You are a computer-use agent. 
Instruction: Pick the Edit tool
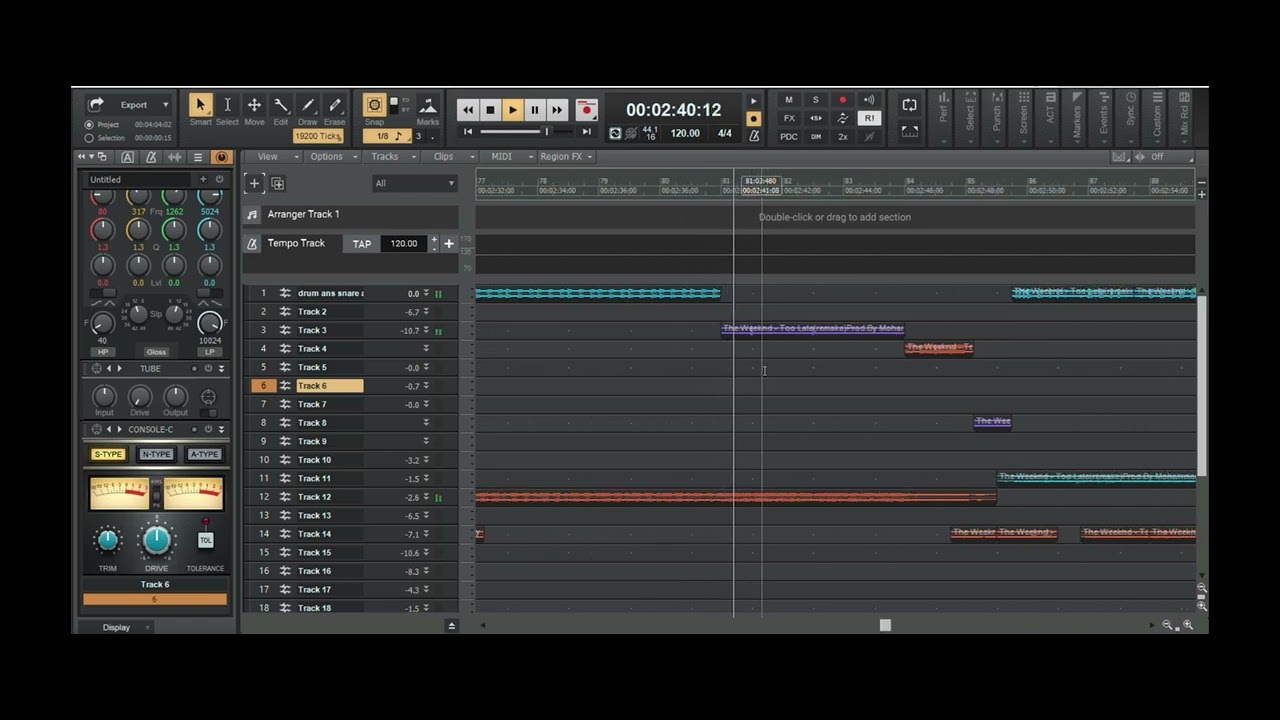pyautogui.click(x=281, y=105)
